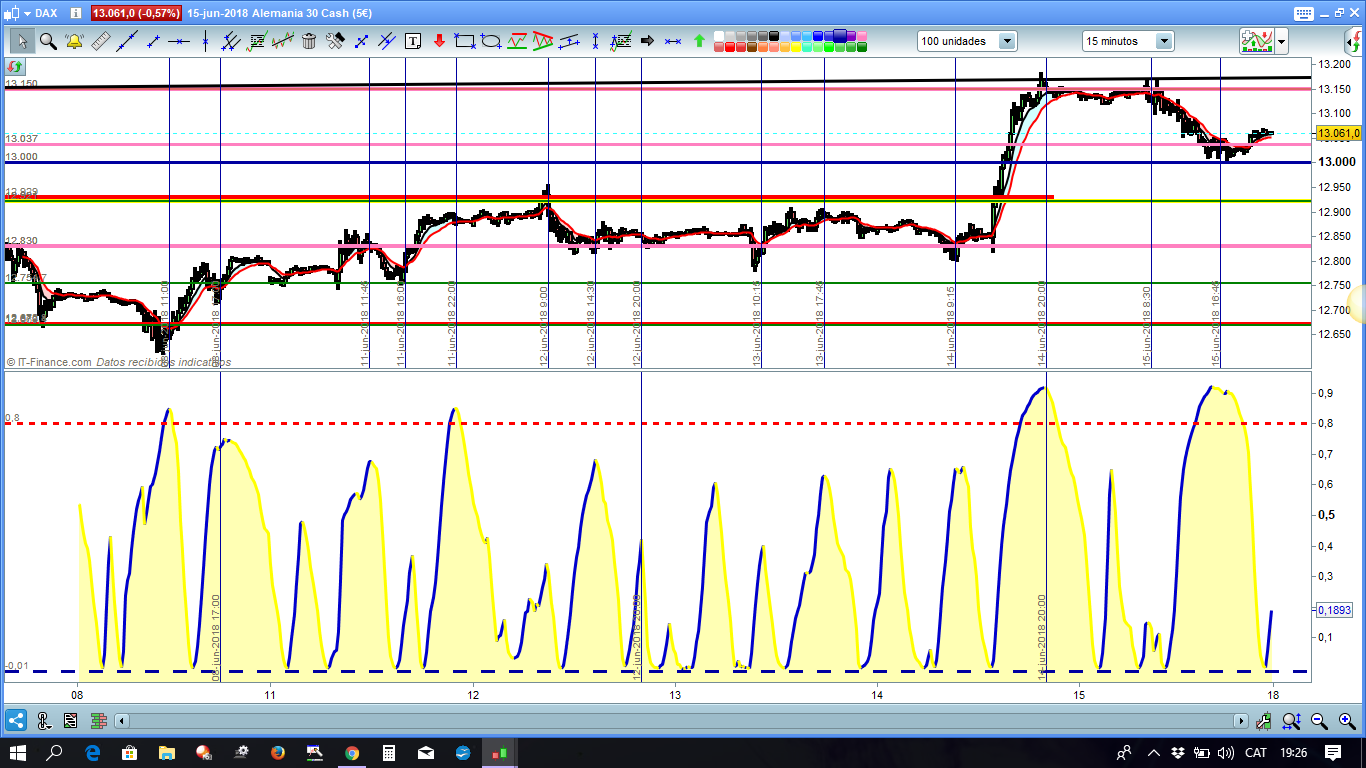1366x768 pixels.
Task: Select the magnifying glass zoom tool
Action: [x=48, y=41]
